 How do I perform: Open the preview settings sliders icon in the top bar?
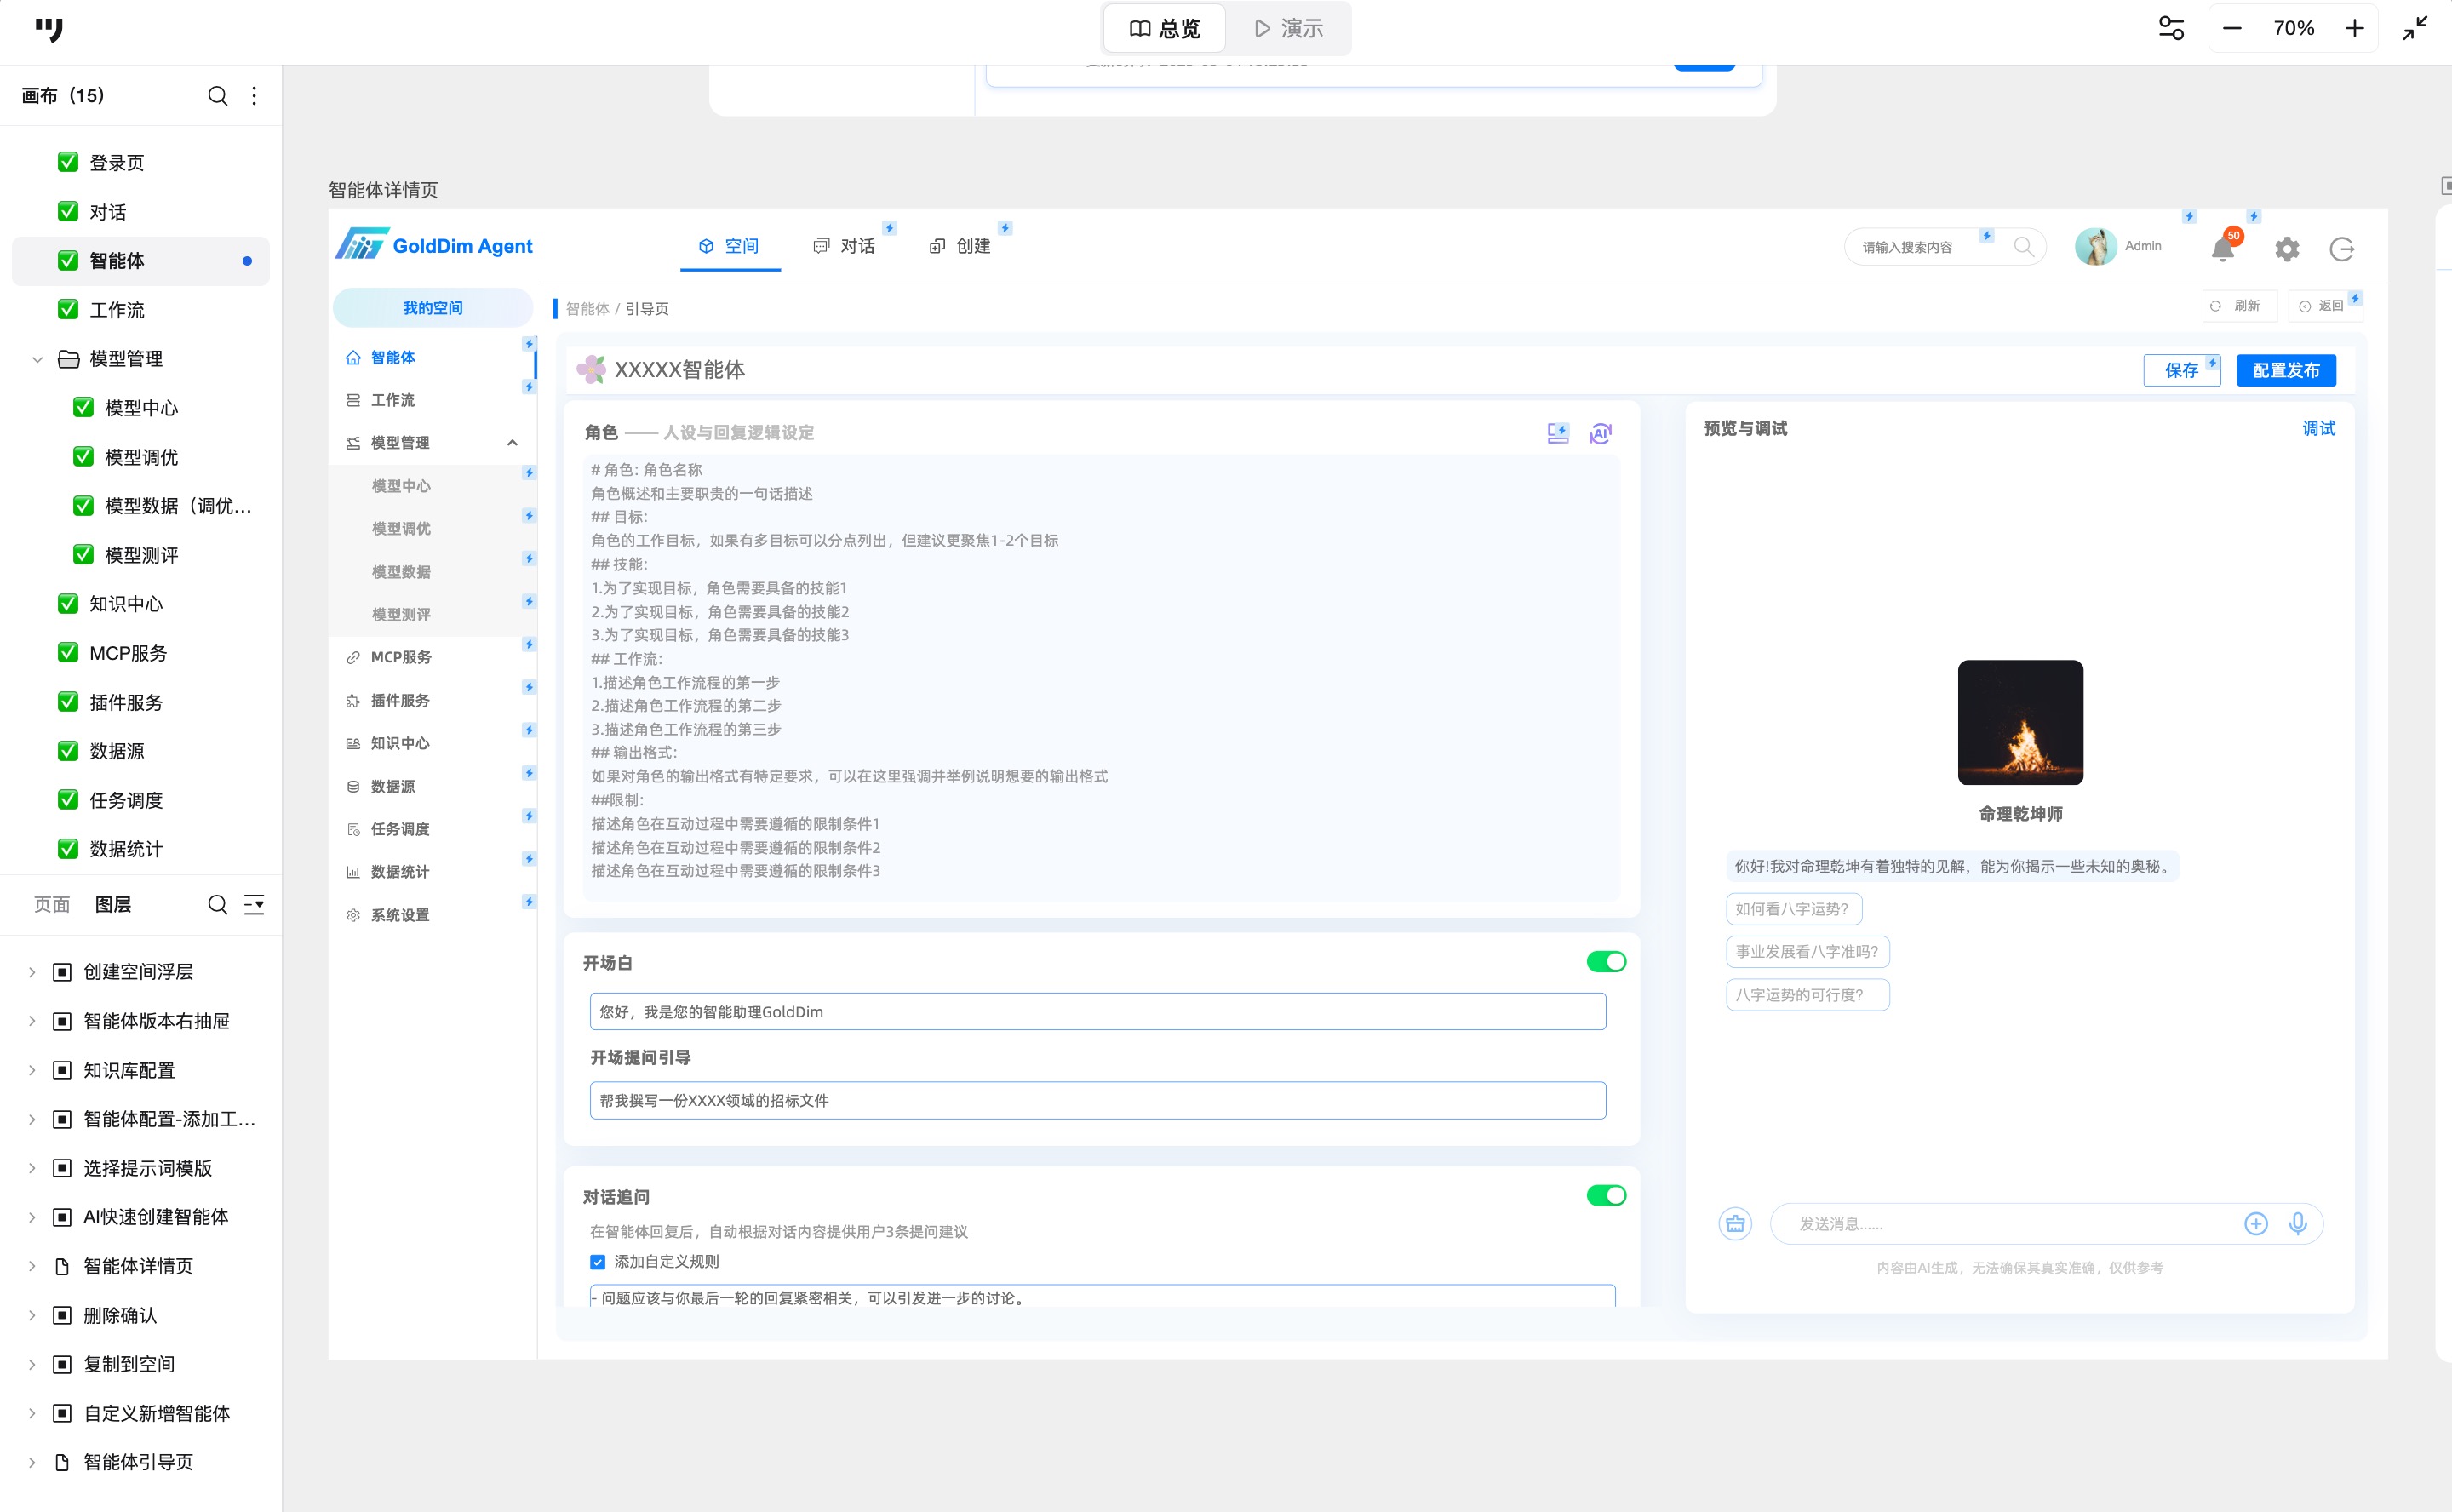point(2171,28)
